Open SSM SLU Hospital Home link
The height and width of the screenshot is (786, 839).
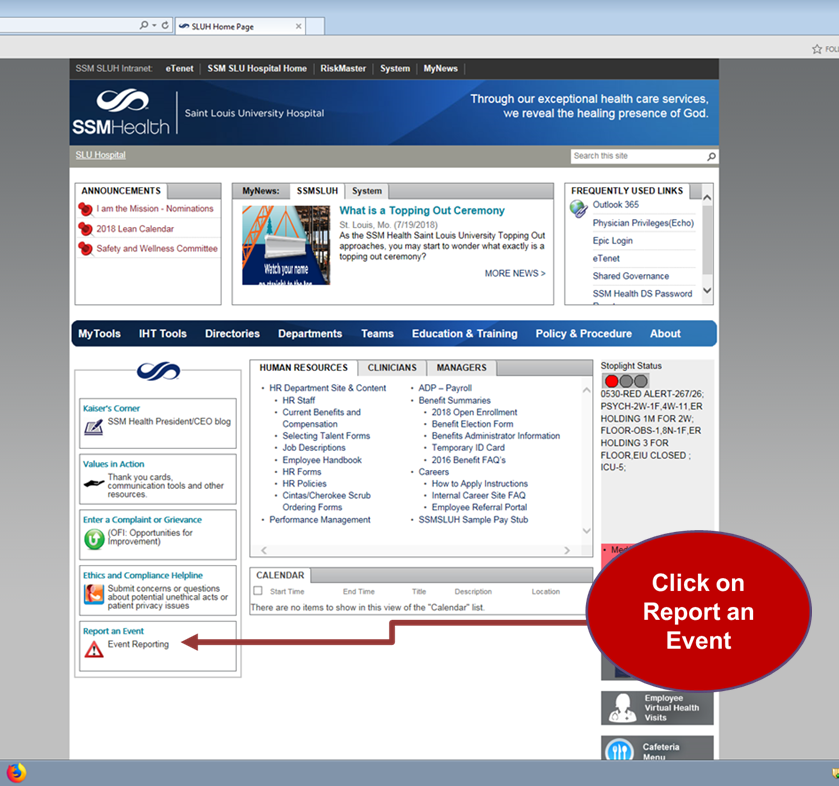(257, 68)
